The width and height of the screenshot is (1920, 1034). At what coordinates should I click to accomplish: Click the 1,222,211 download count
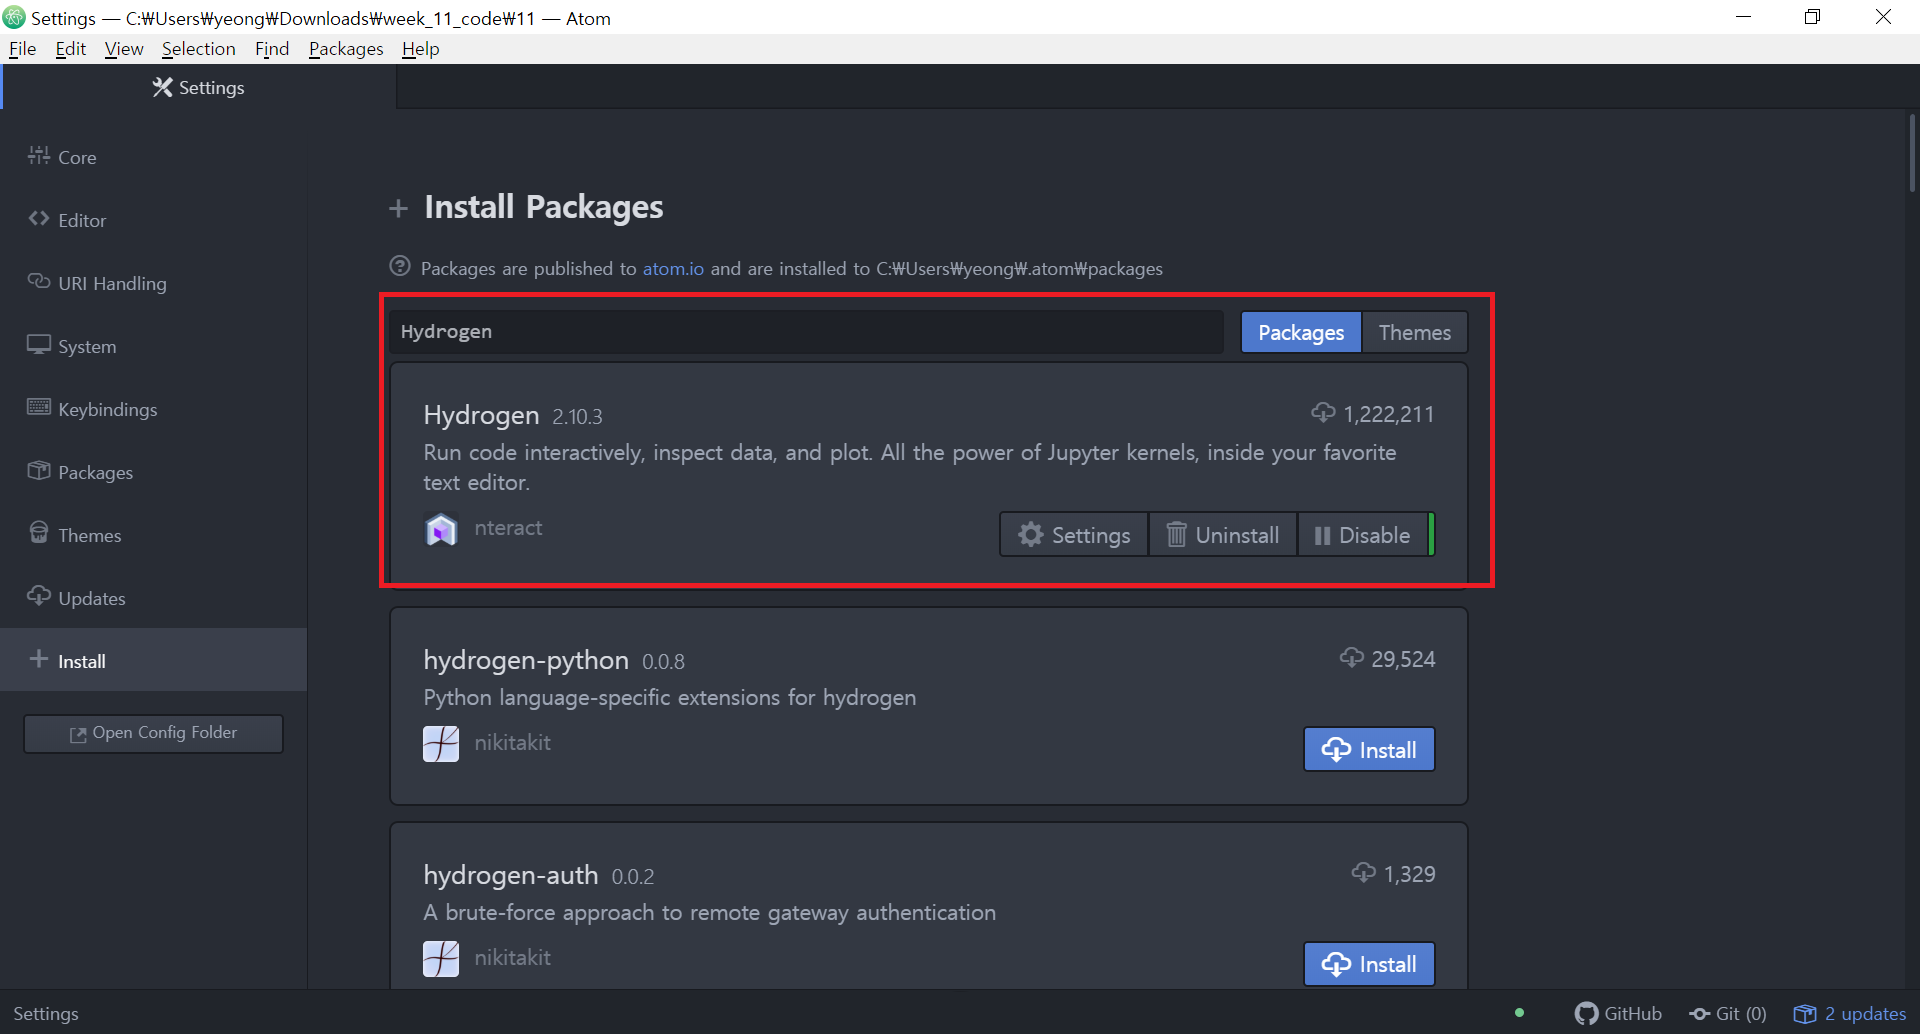[x=1388, y=414]
